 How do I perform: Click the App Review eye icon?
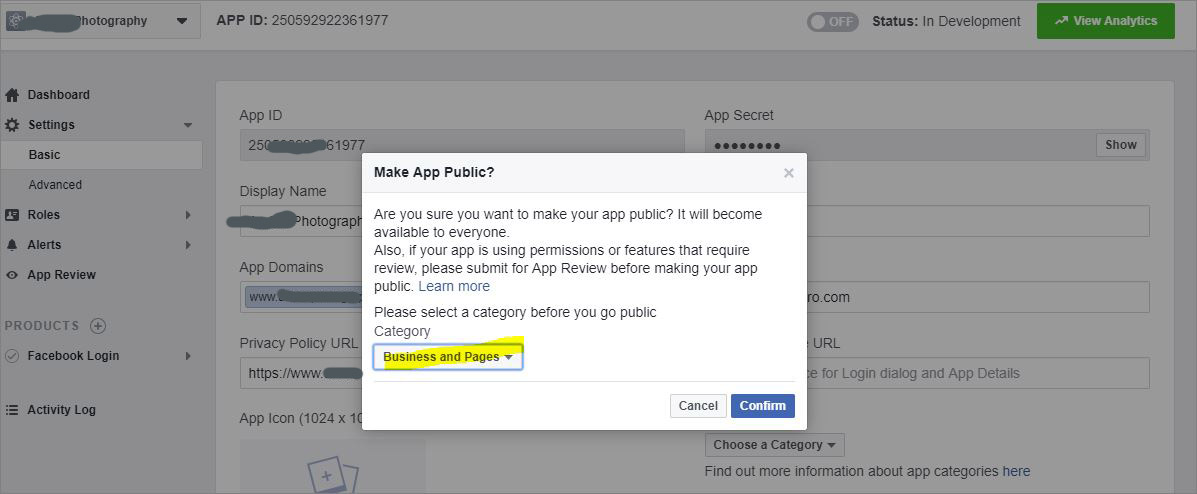(11, 275)
